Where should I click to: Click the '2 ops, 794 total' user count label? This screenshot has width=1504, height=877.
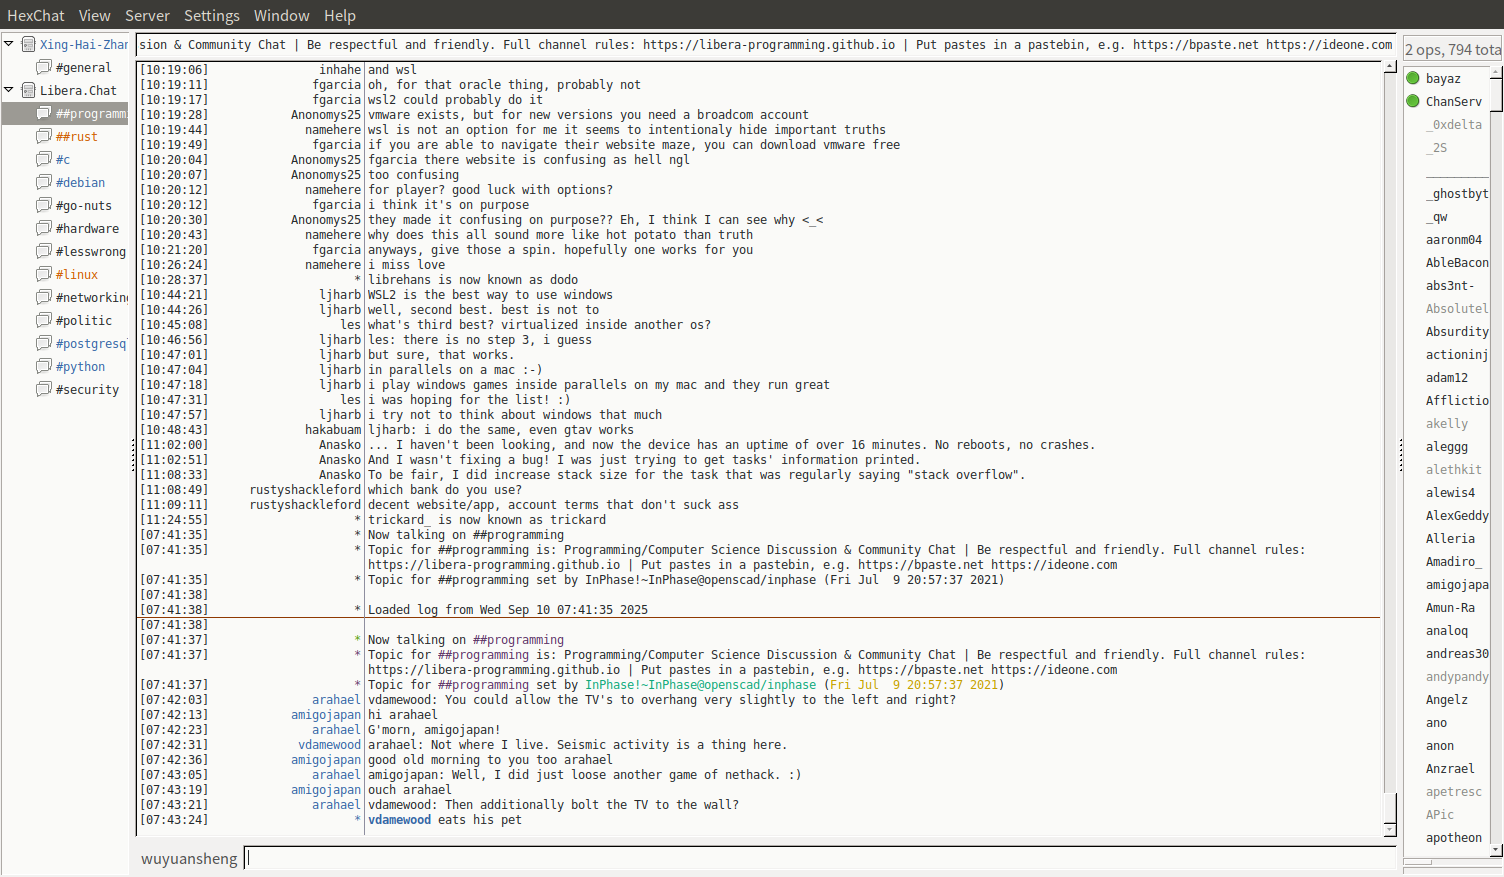pyautogui.click(x=1453, y=49)
